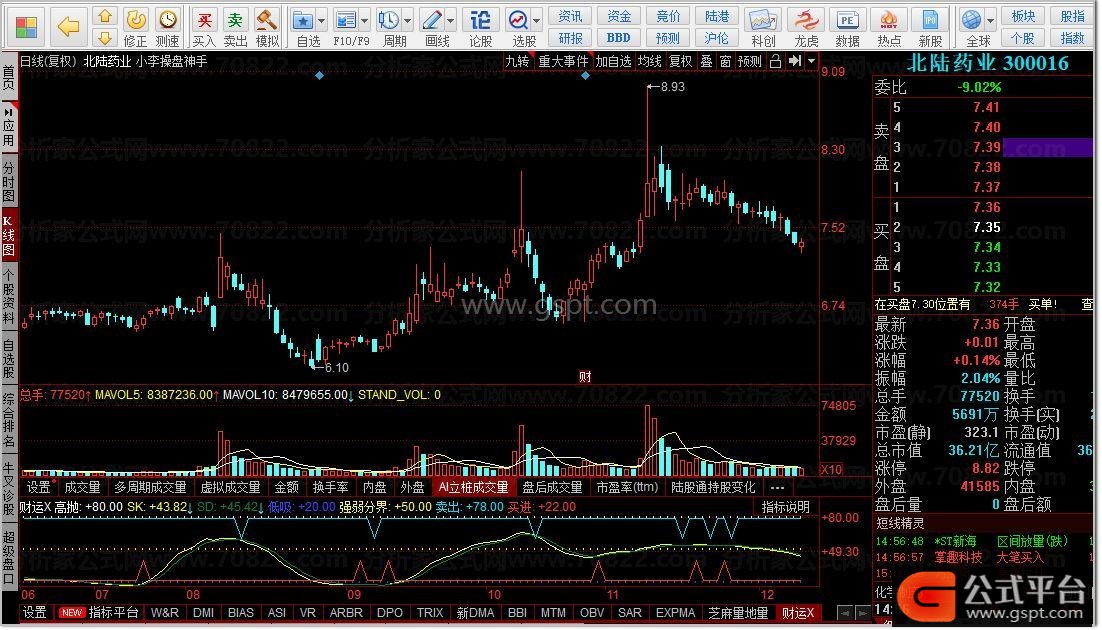Toggle 重大事件 major events display
1102x630 pixels.
(x=564, y=61)
